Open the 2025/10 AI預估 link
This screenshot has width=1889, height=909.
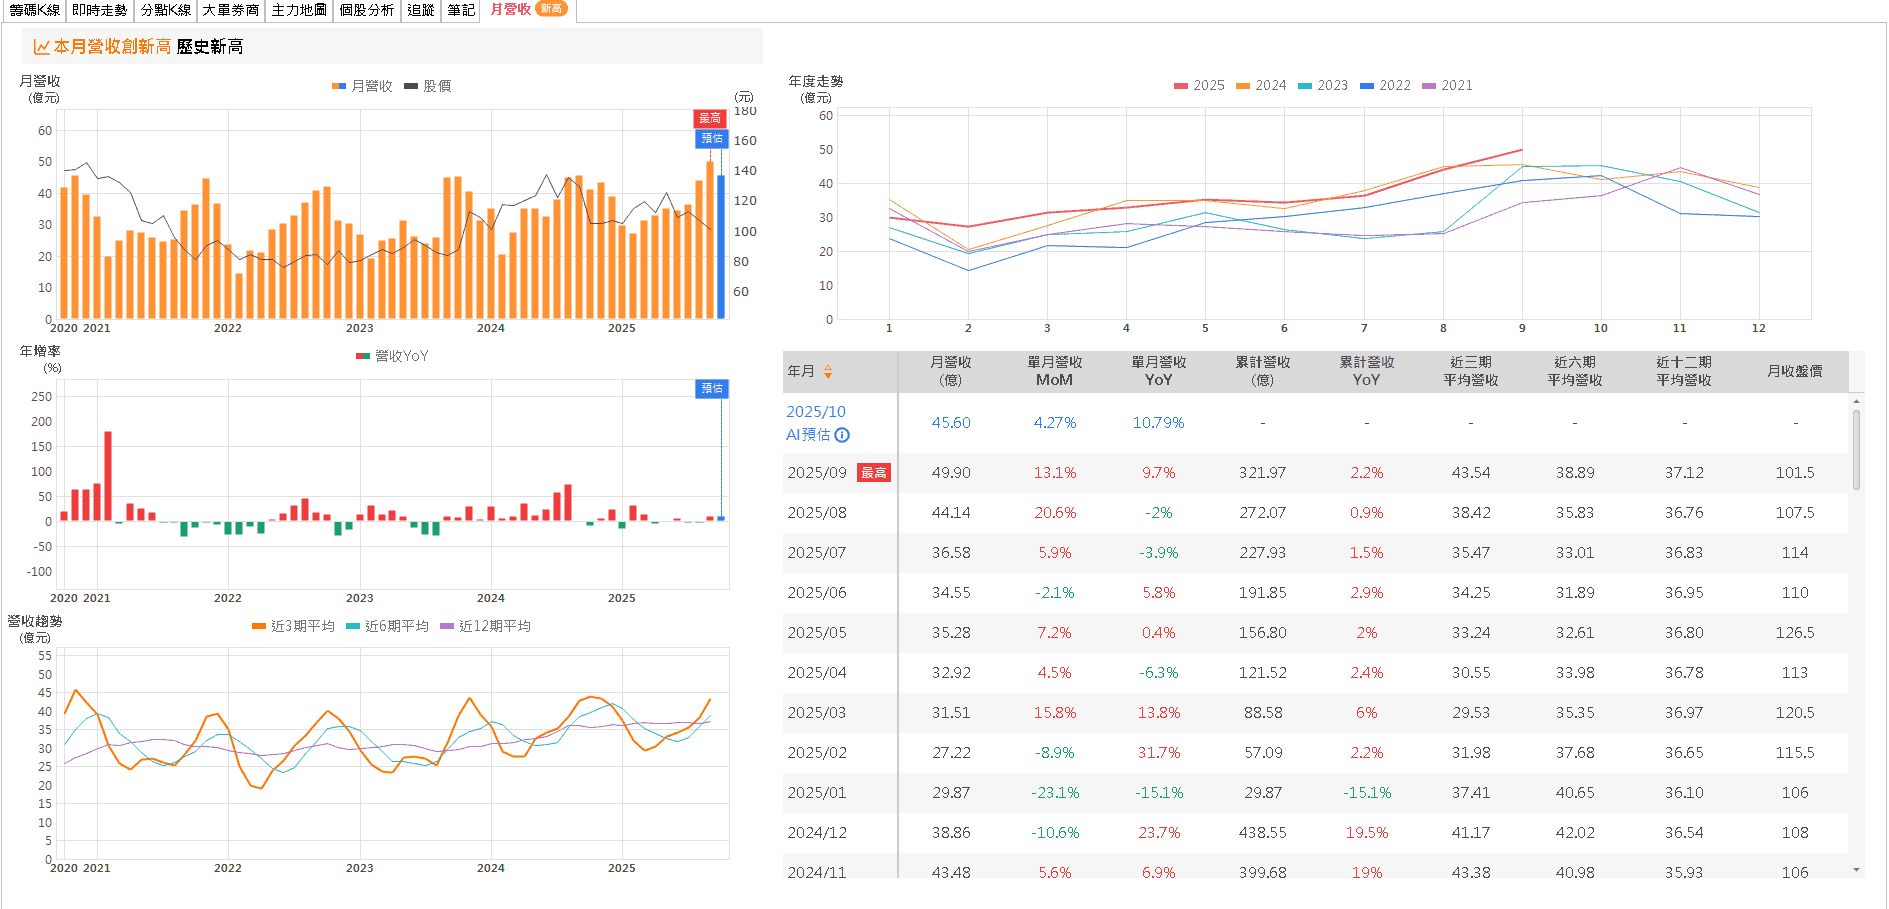pos(815,412)
